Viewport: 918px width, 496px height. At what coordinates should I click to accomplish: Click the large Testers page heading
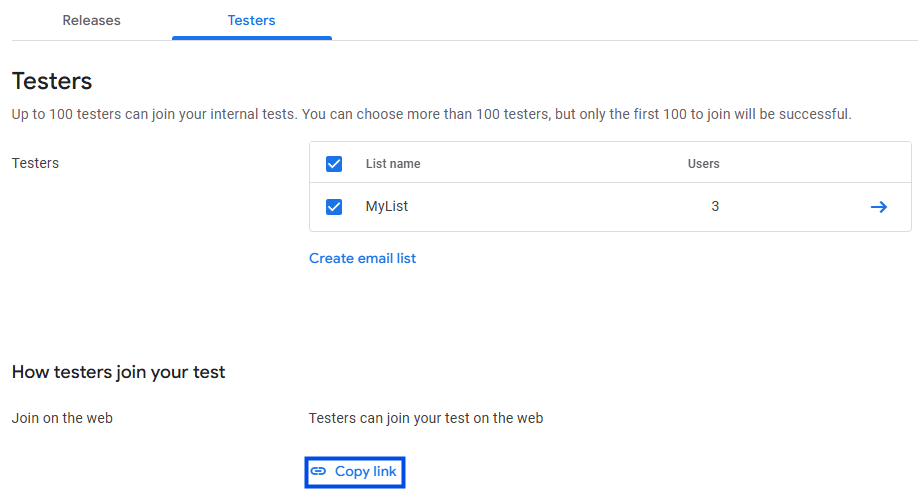point(52,81)
